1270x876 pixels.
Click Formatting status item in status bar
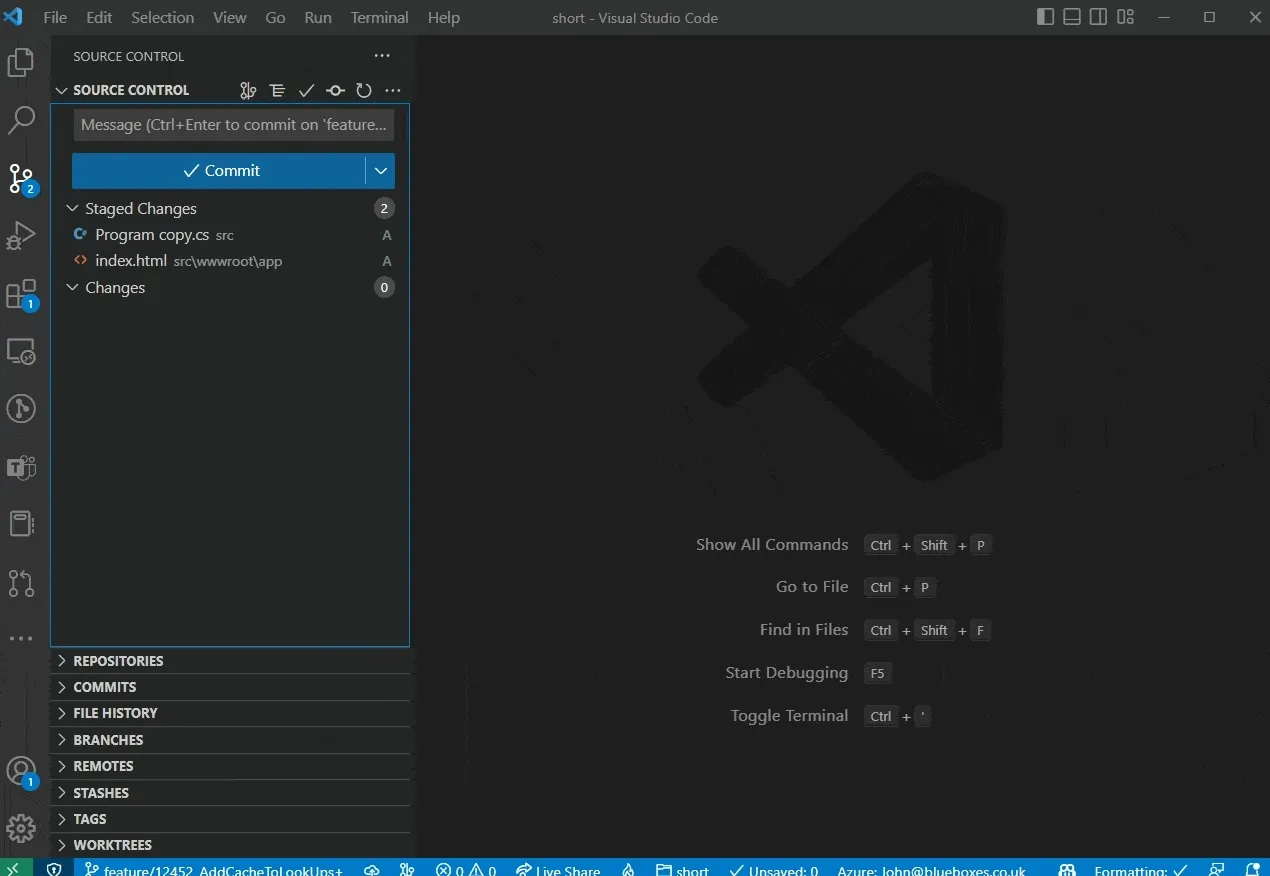(1141, 869)
